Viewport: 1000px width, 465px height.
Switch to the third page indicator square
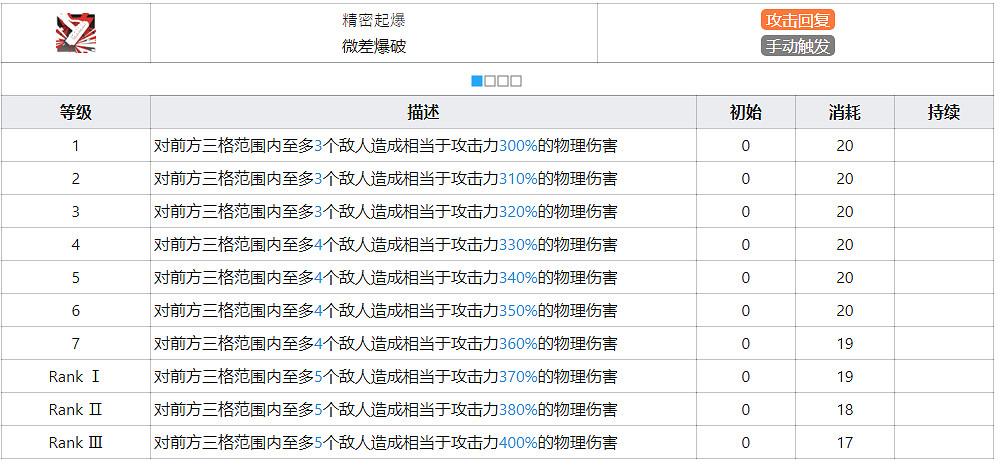[503, 81]
